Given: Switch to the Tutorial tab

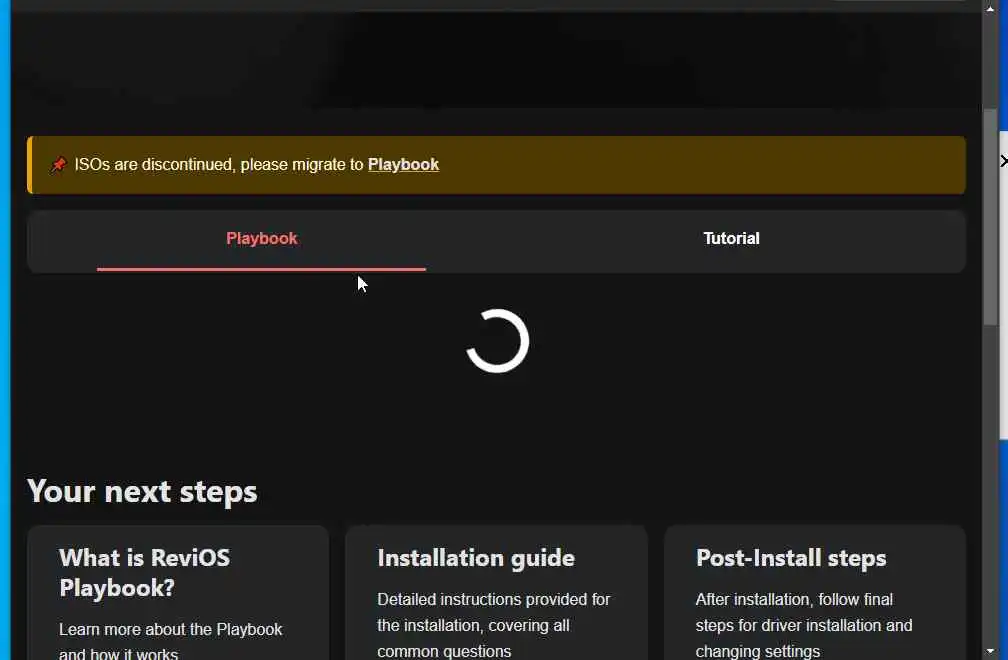Looking at the screenshot, I should click(731, 238).
